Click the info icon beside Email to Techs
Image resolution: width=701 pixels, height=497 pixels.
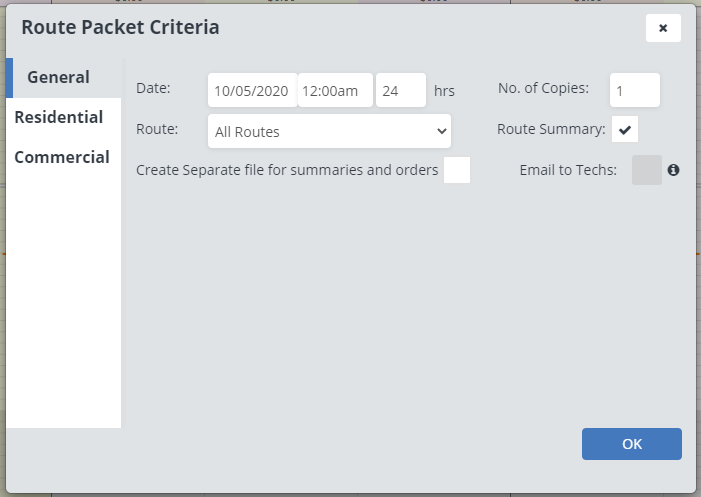(674, 170)
